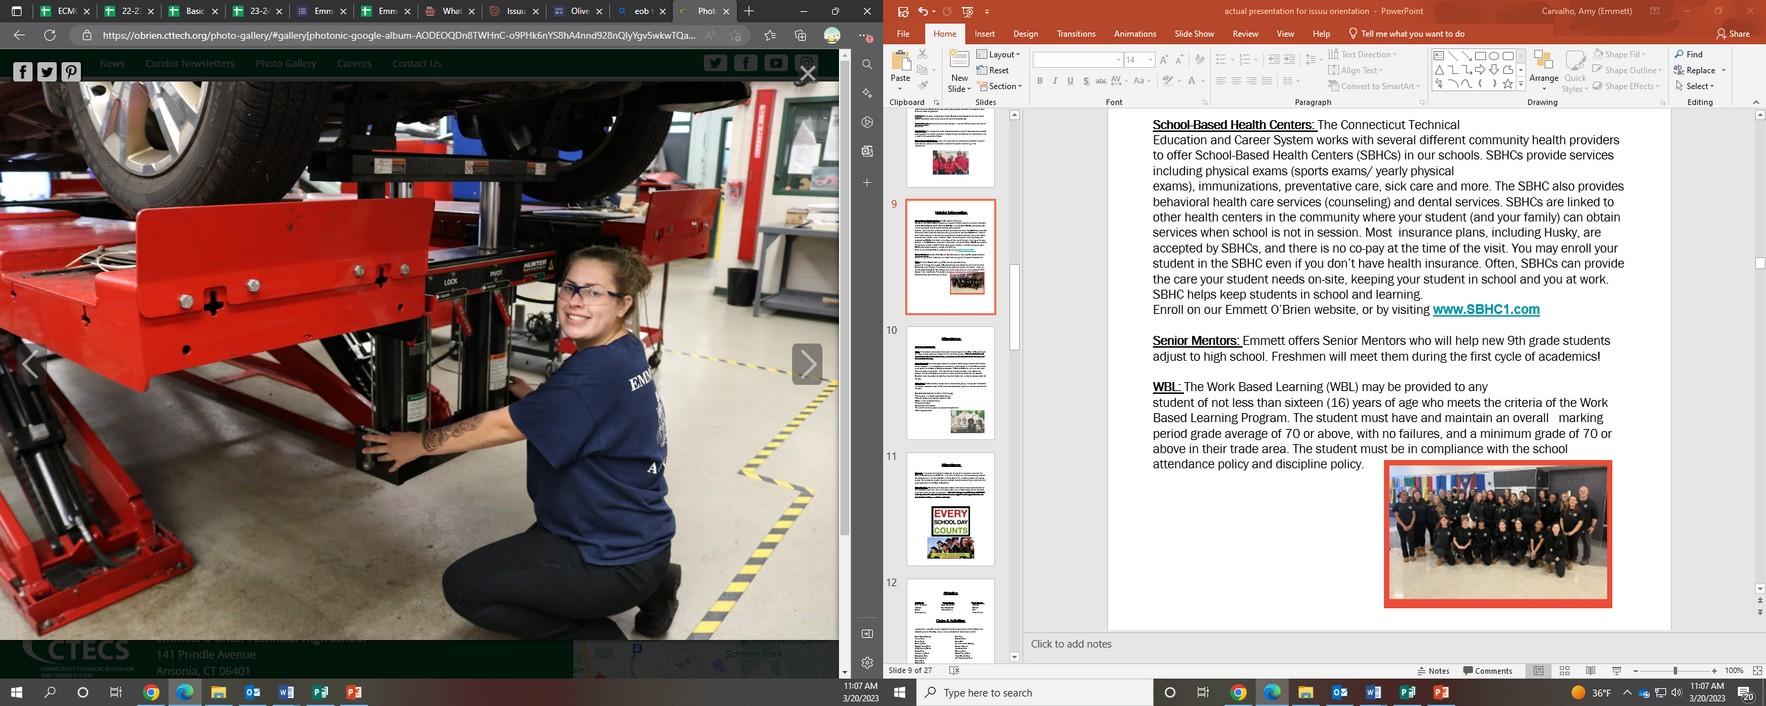Viewport: 1766px width, 706px height.
Task: Open the Transitions ribbon tab
Action: coord(1076,34)
